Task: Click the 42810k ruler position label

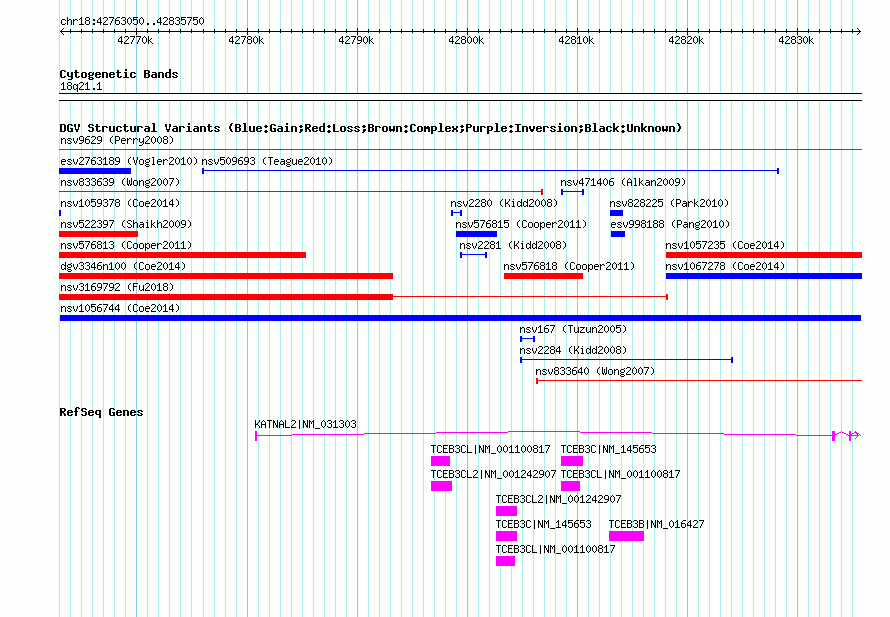Action: (576, 40)
